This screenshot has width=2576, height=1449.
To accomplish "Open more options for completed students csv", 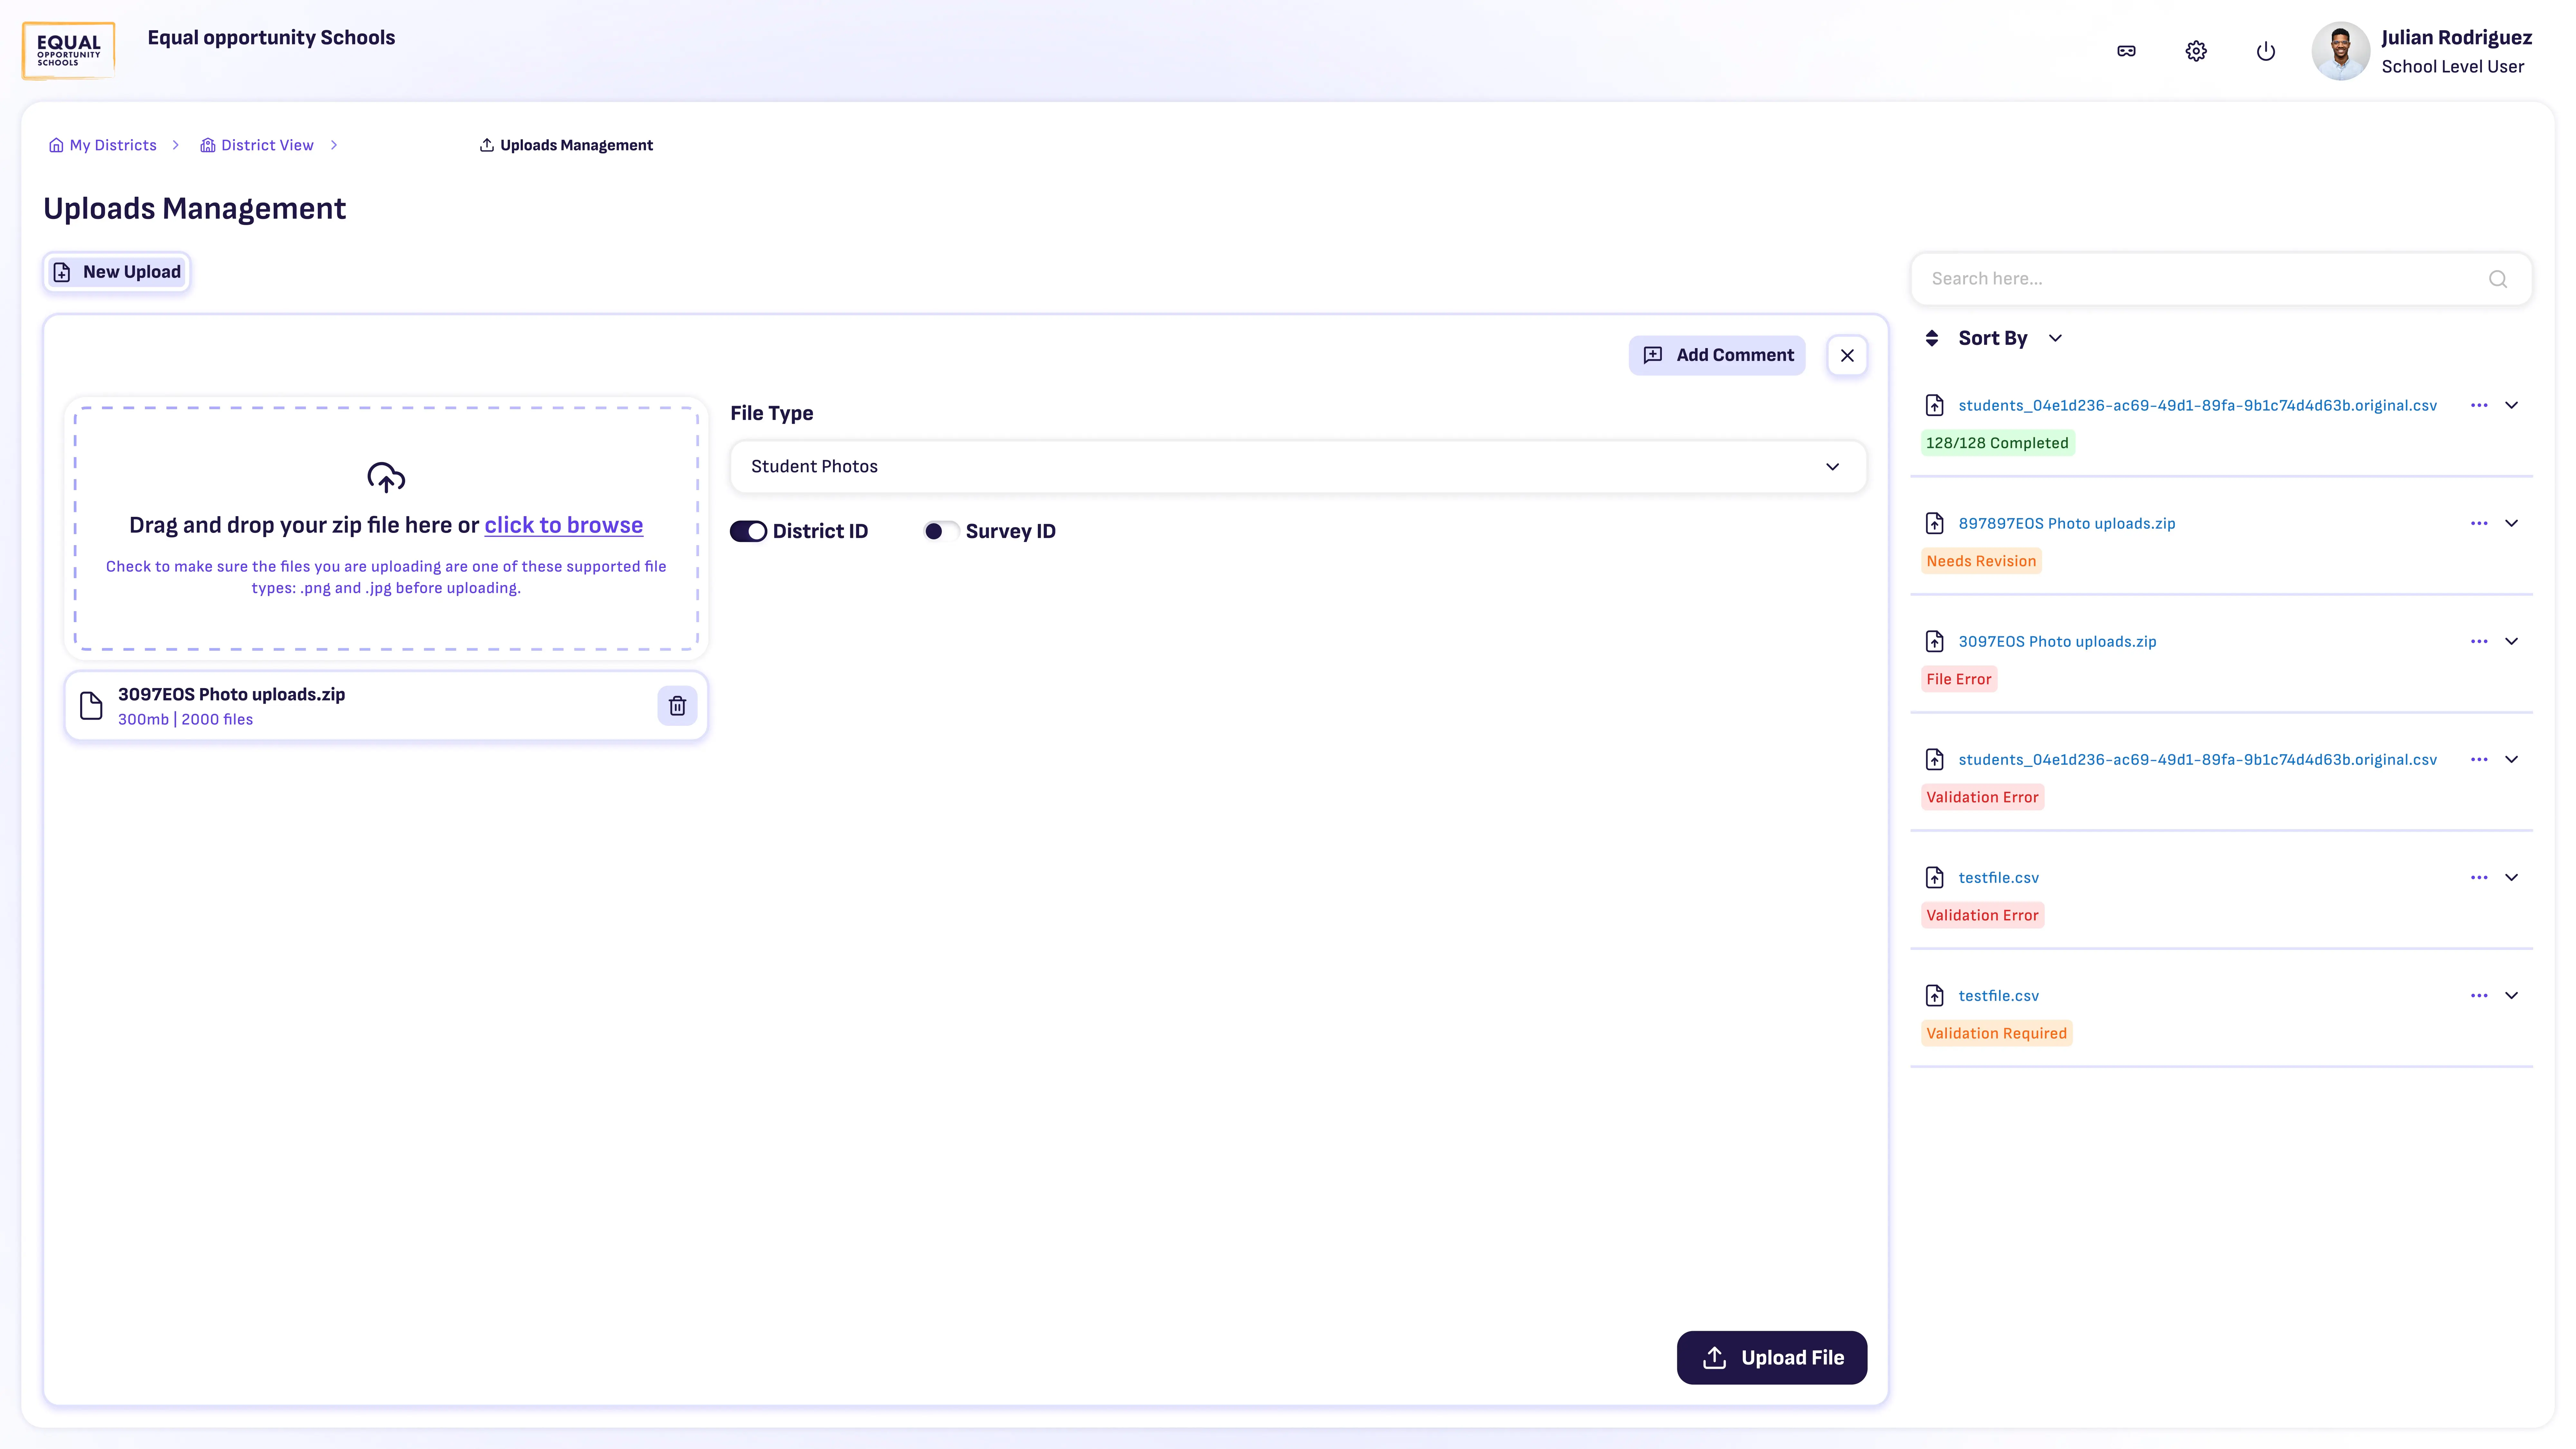I will pos(2479,405).
